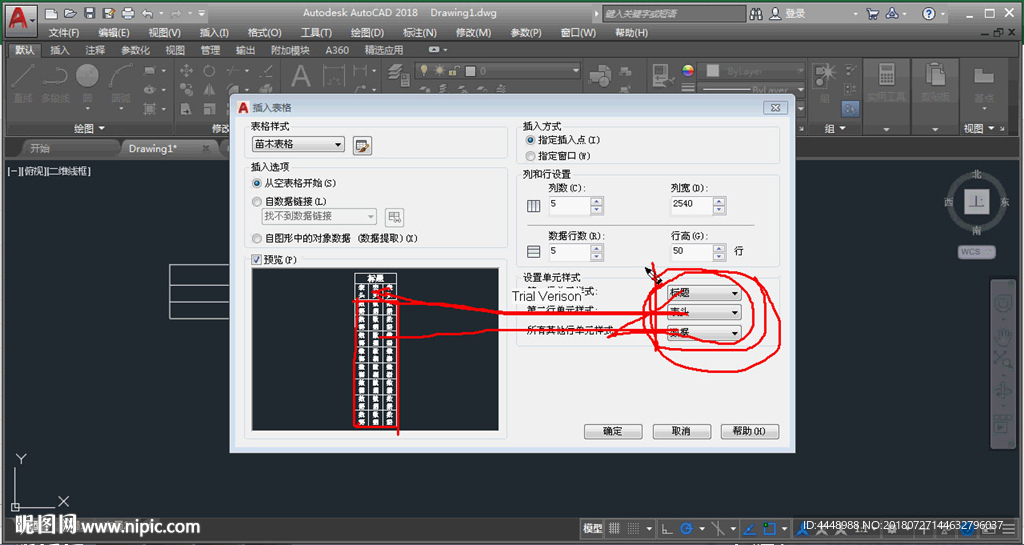The height and width of the screenshot is (545, 1024).
Task: Launch table style dialog button next to 苗木表格
Action: point(362,146)
